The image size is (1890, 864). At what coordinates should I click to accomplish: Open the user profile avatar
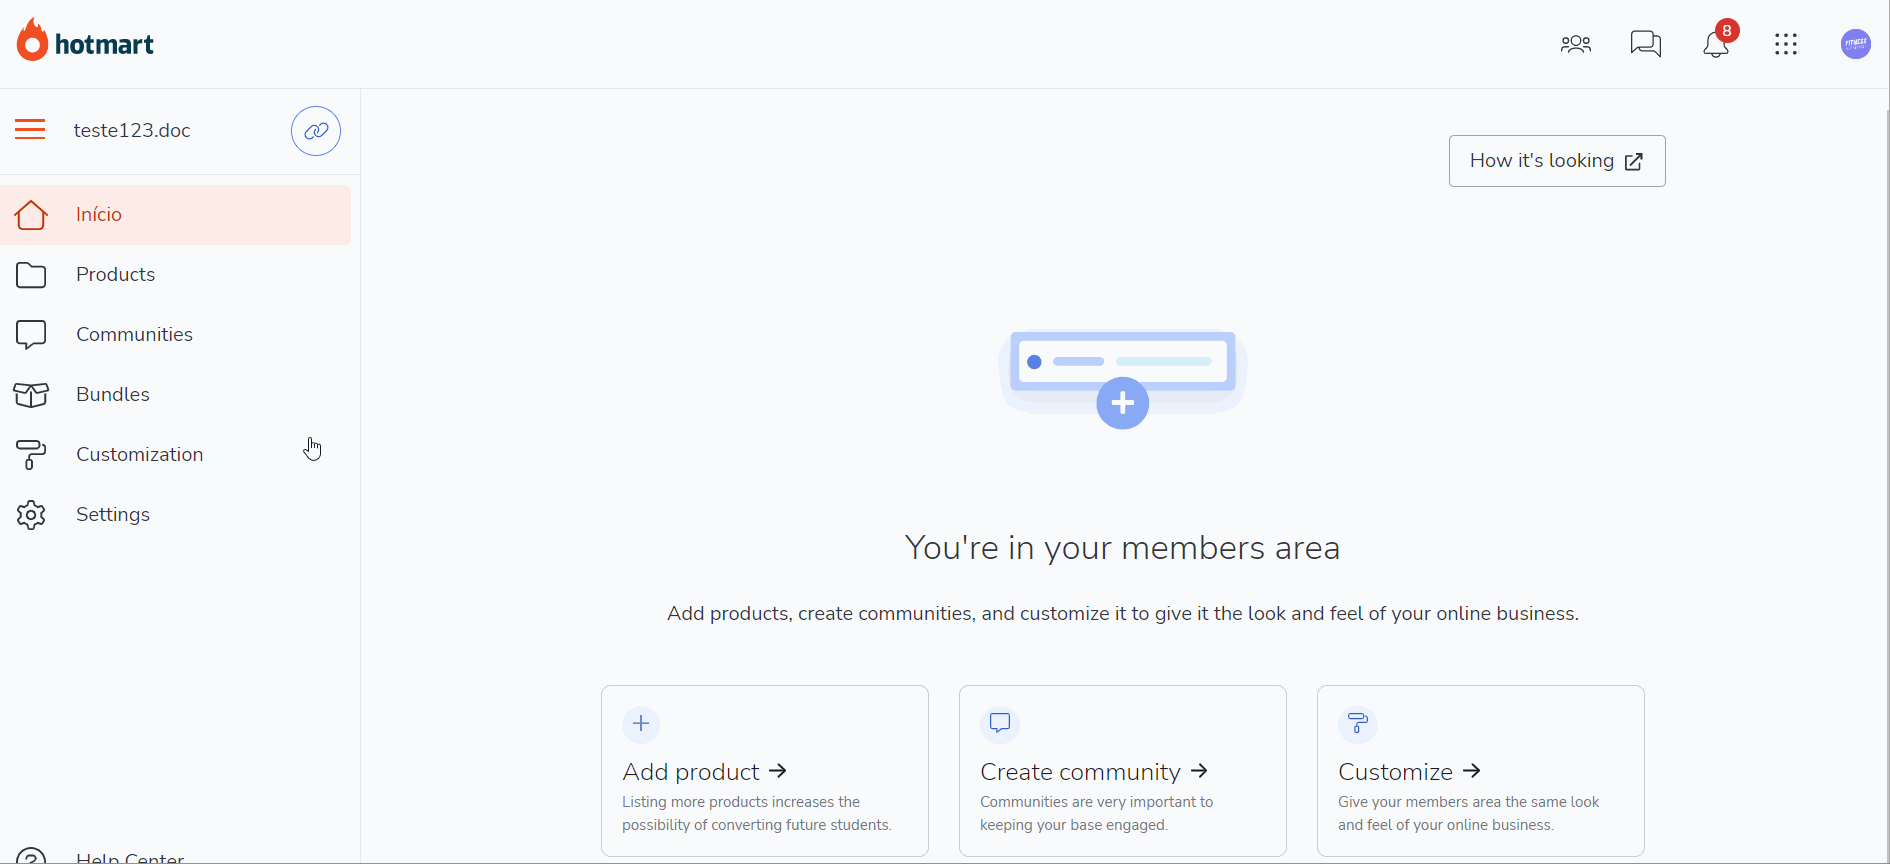pos(1856,44)
